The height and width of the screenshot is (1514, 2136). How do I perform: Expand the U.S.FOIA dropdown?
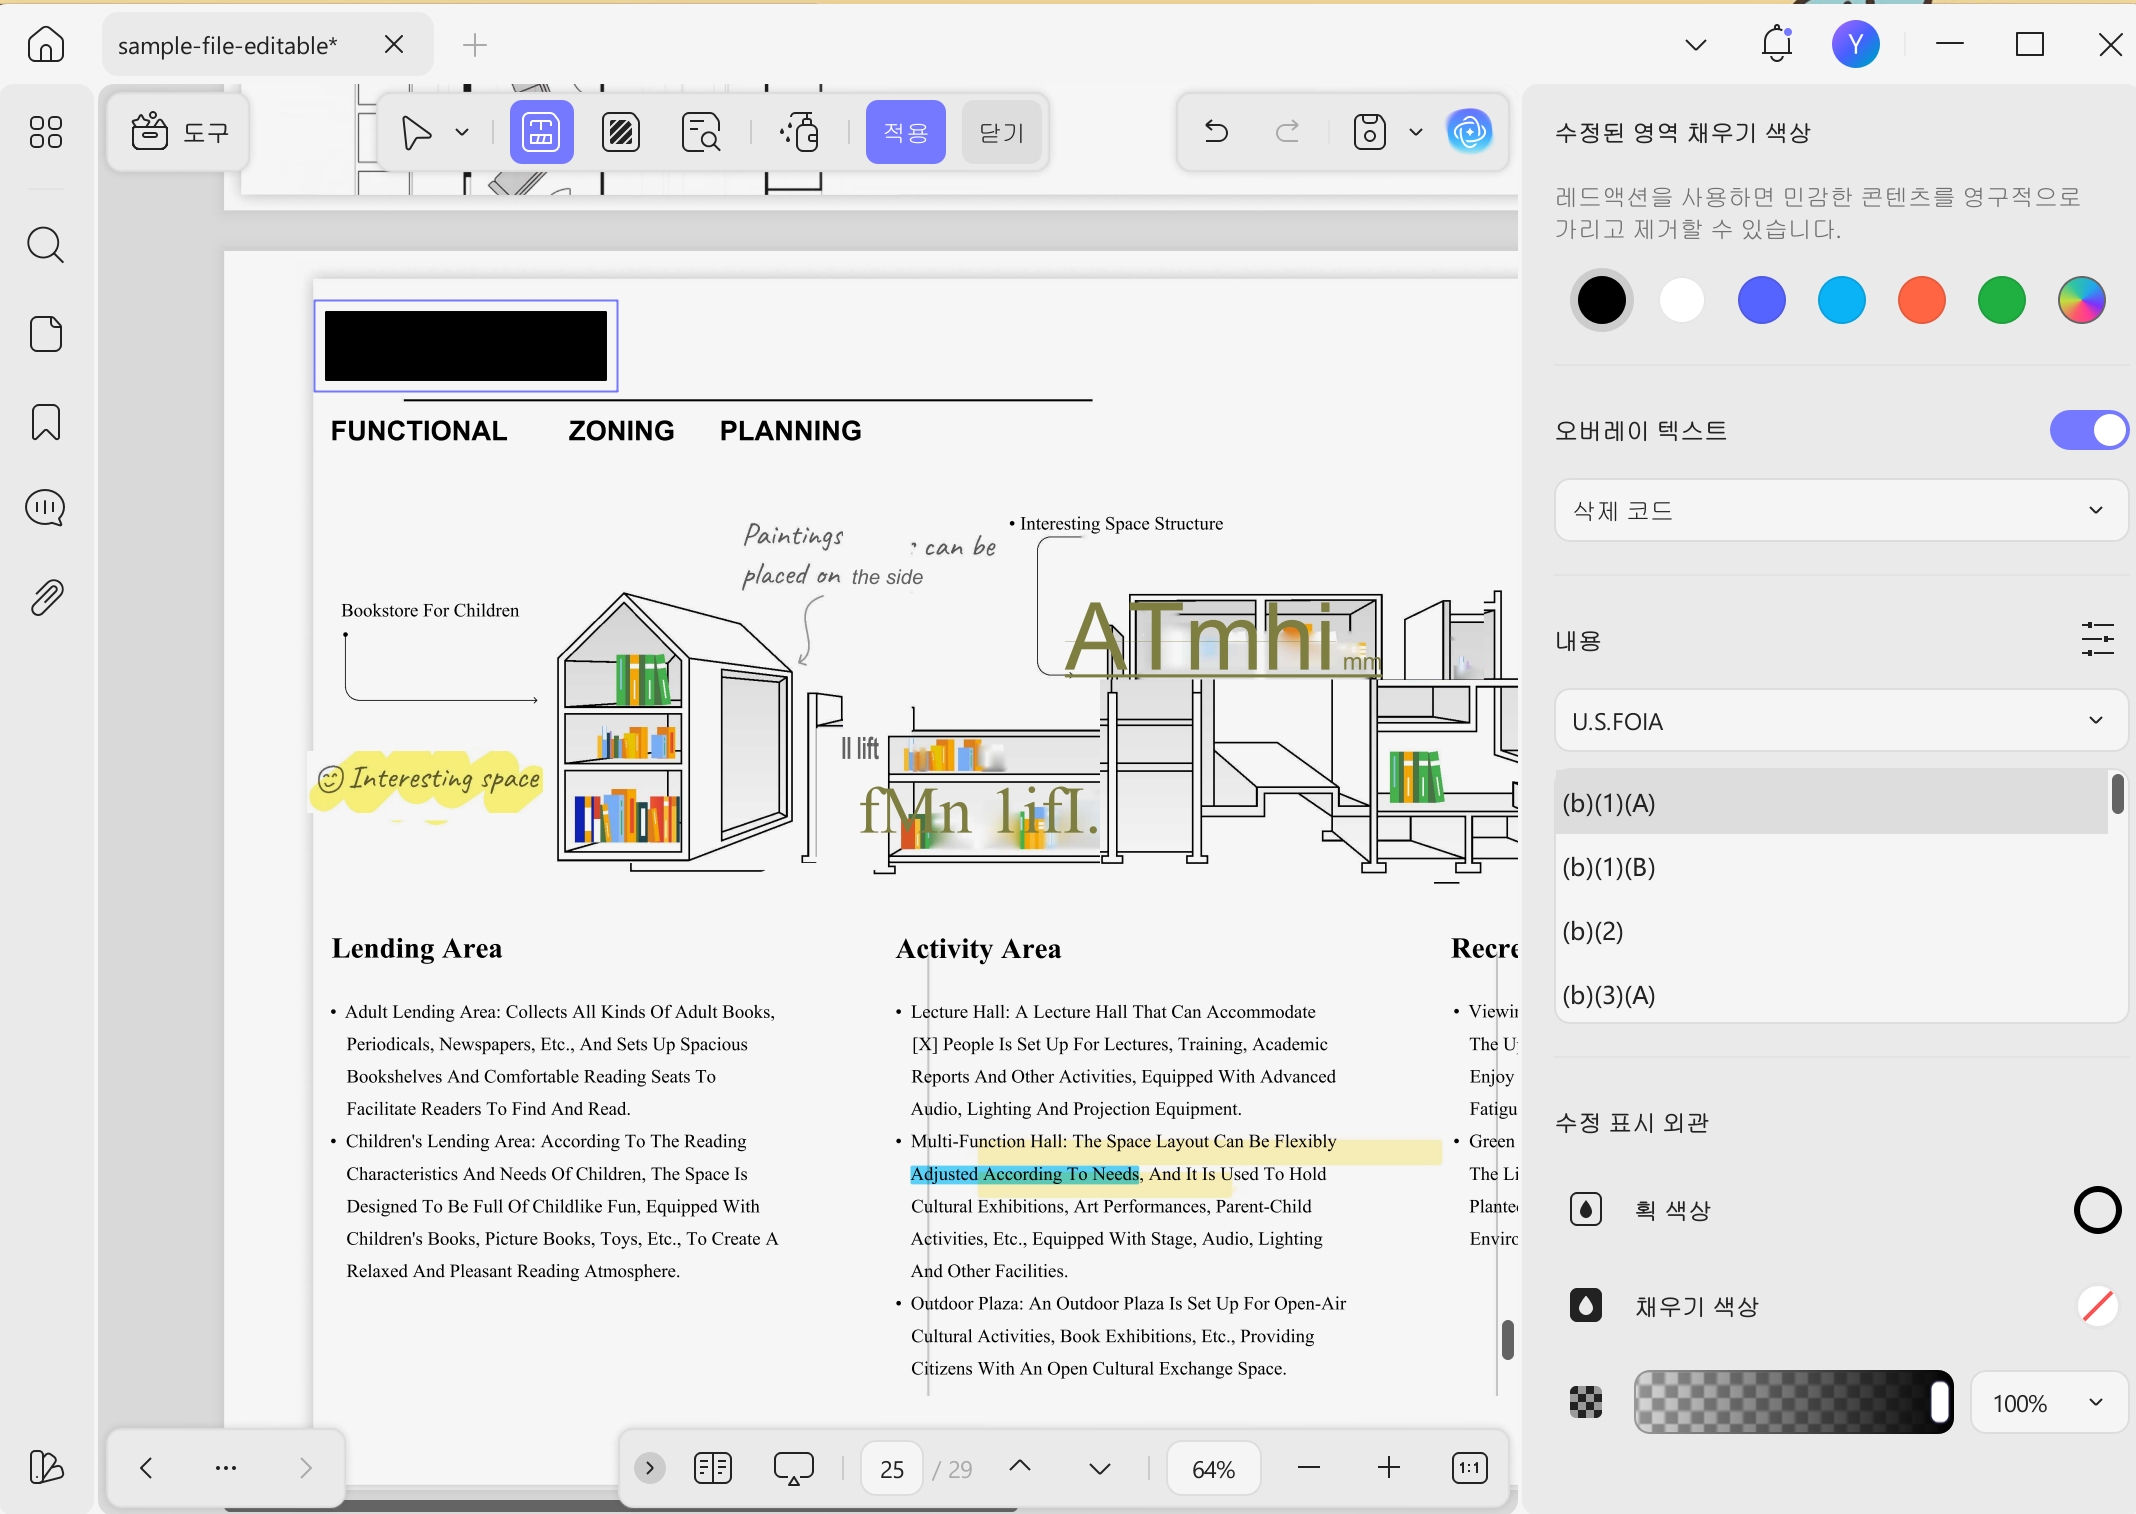pyautogui.click(x=1840, y=721)
